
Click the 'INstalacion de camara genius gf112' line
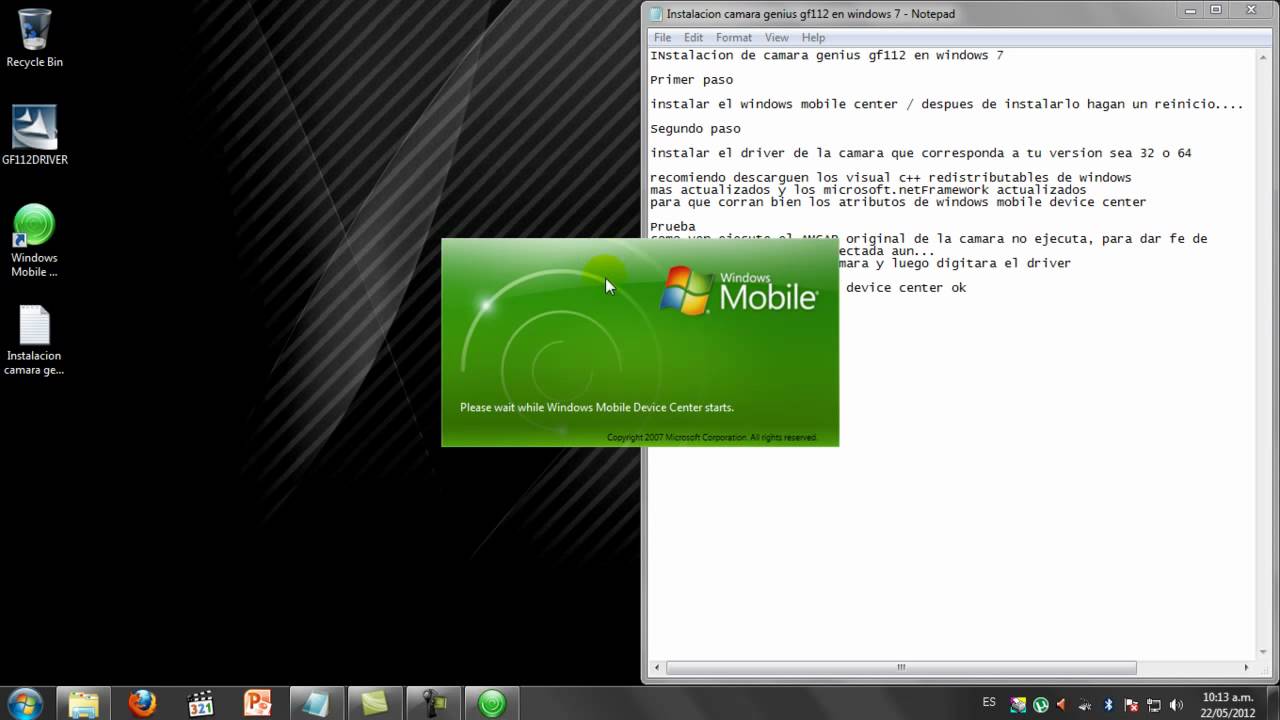tap(826, 56)
